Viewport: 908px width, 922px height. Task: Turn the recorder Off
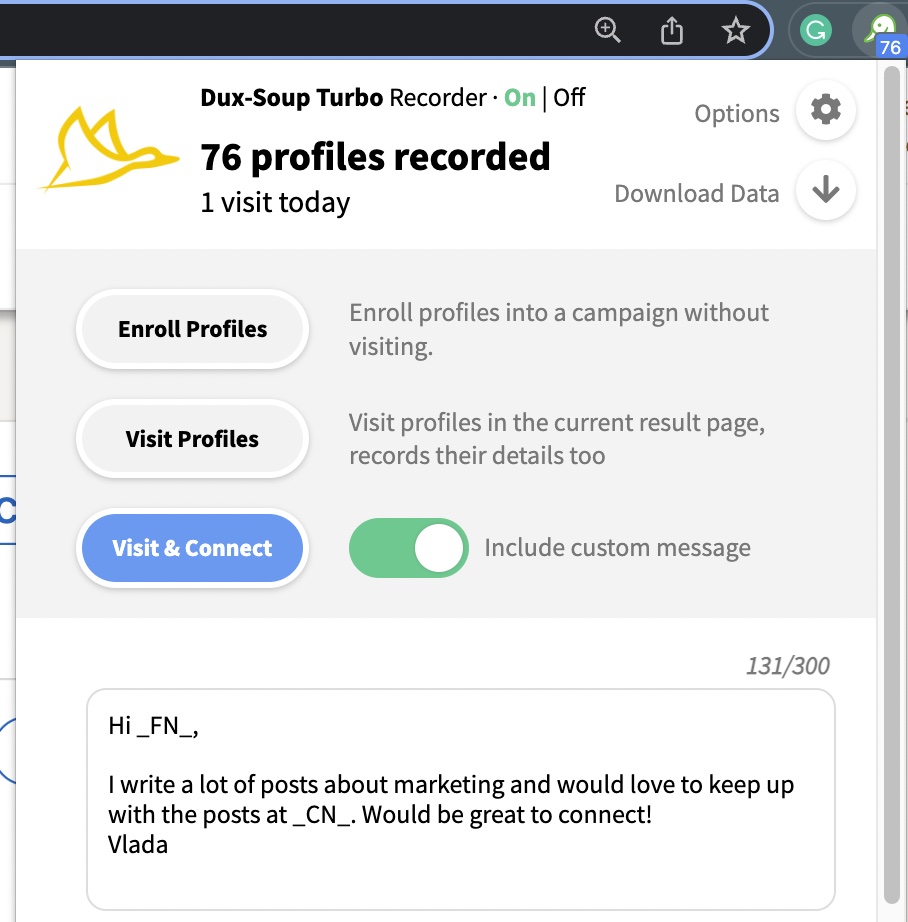[x=569, y=98]
